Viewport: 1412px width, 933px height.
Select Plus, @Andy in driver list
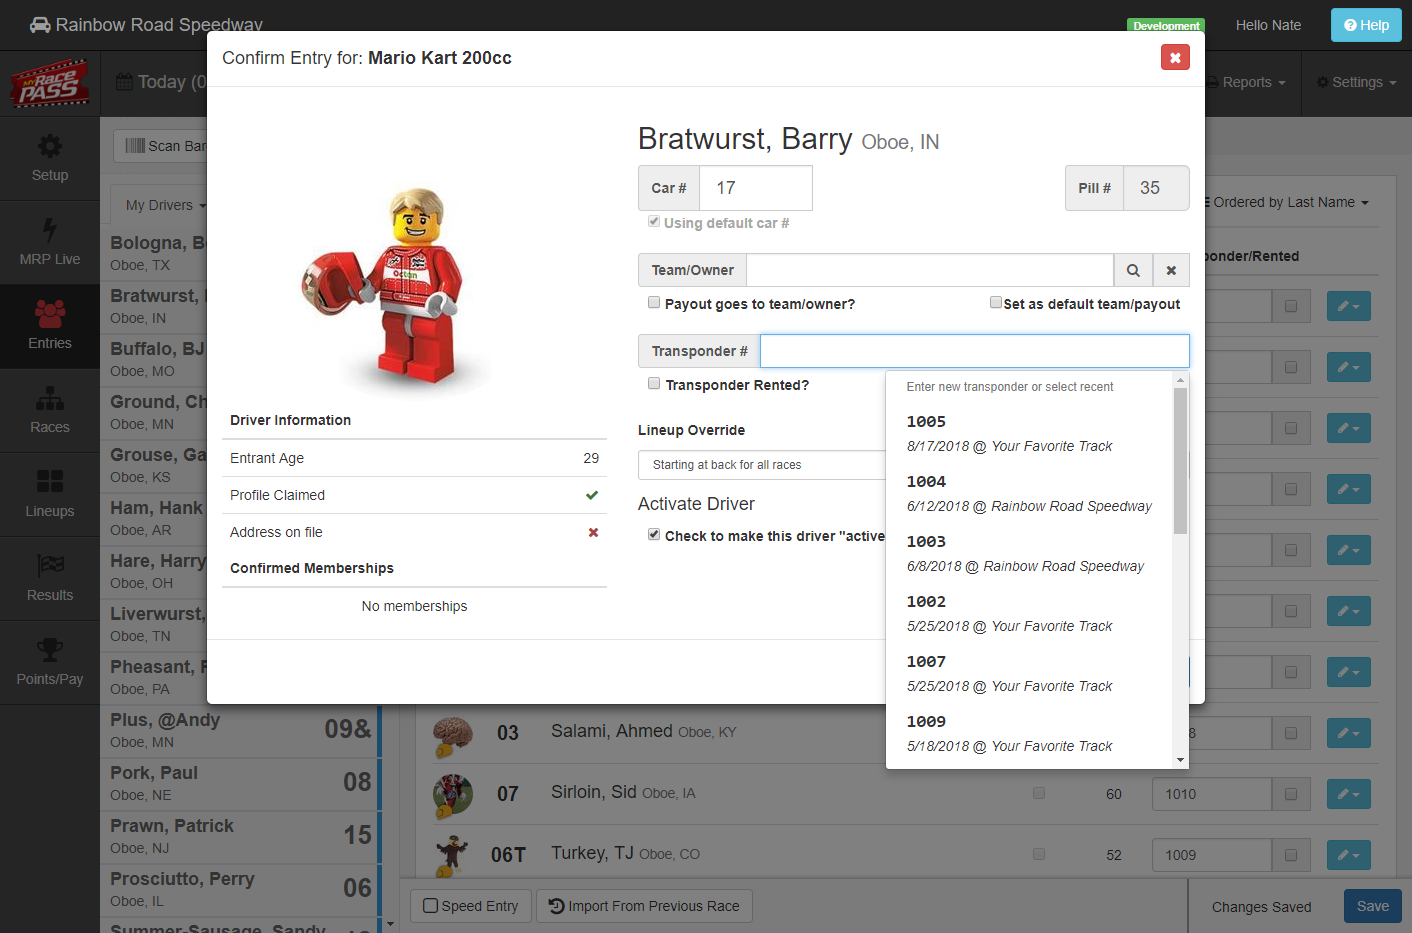click(240, 730)
